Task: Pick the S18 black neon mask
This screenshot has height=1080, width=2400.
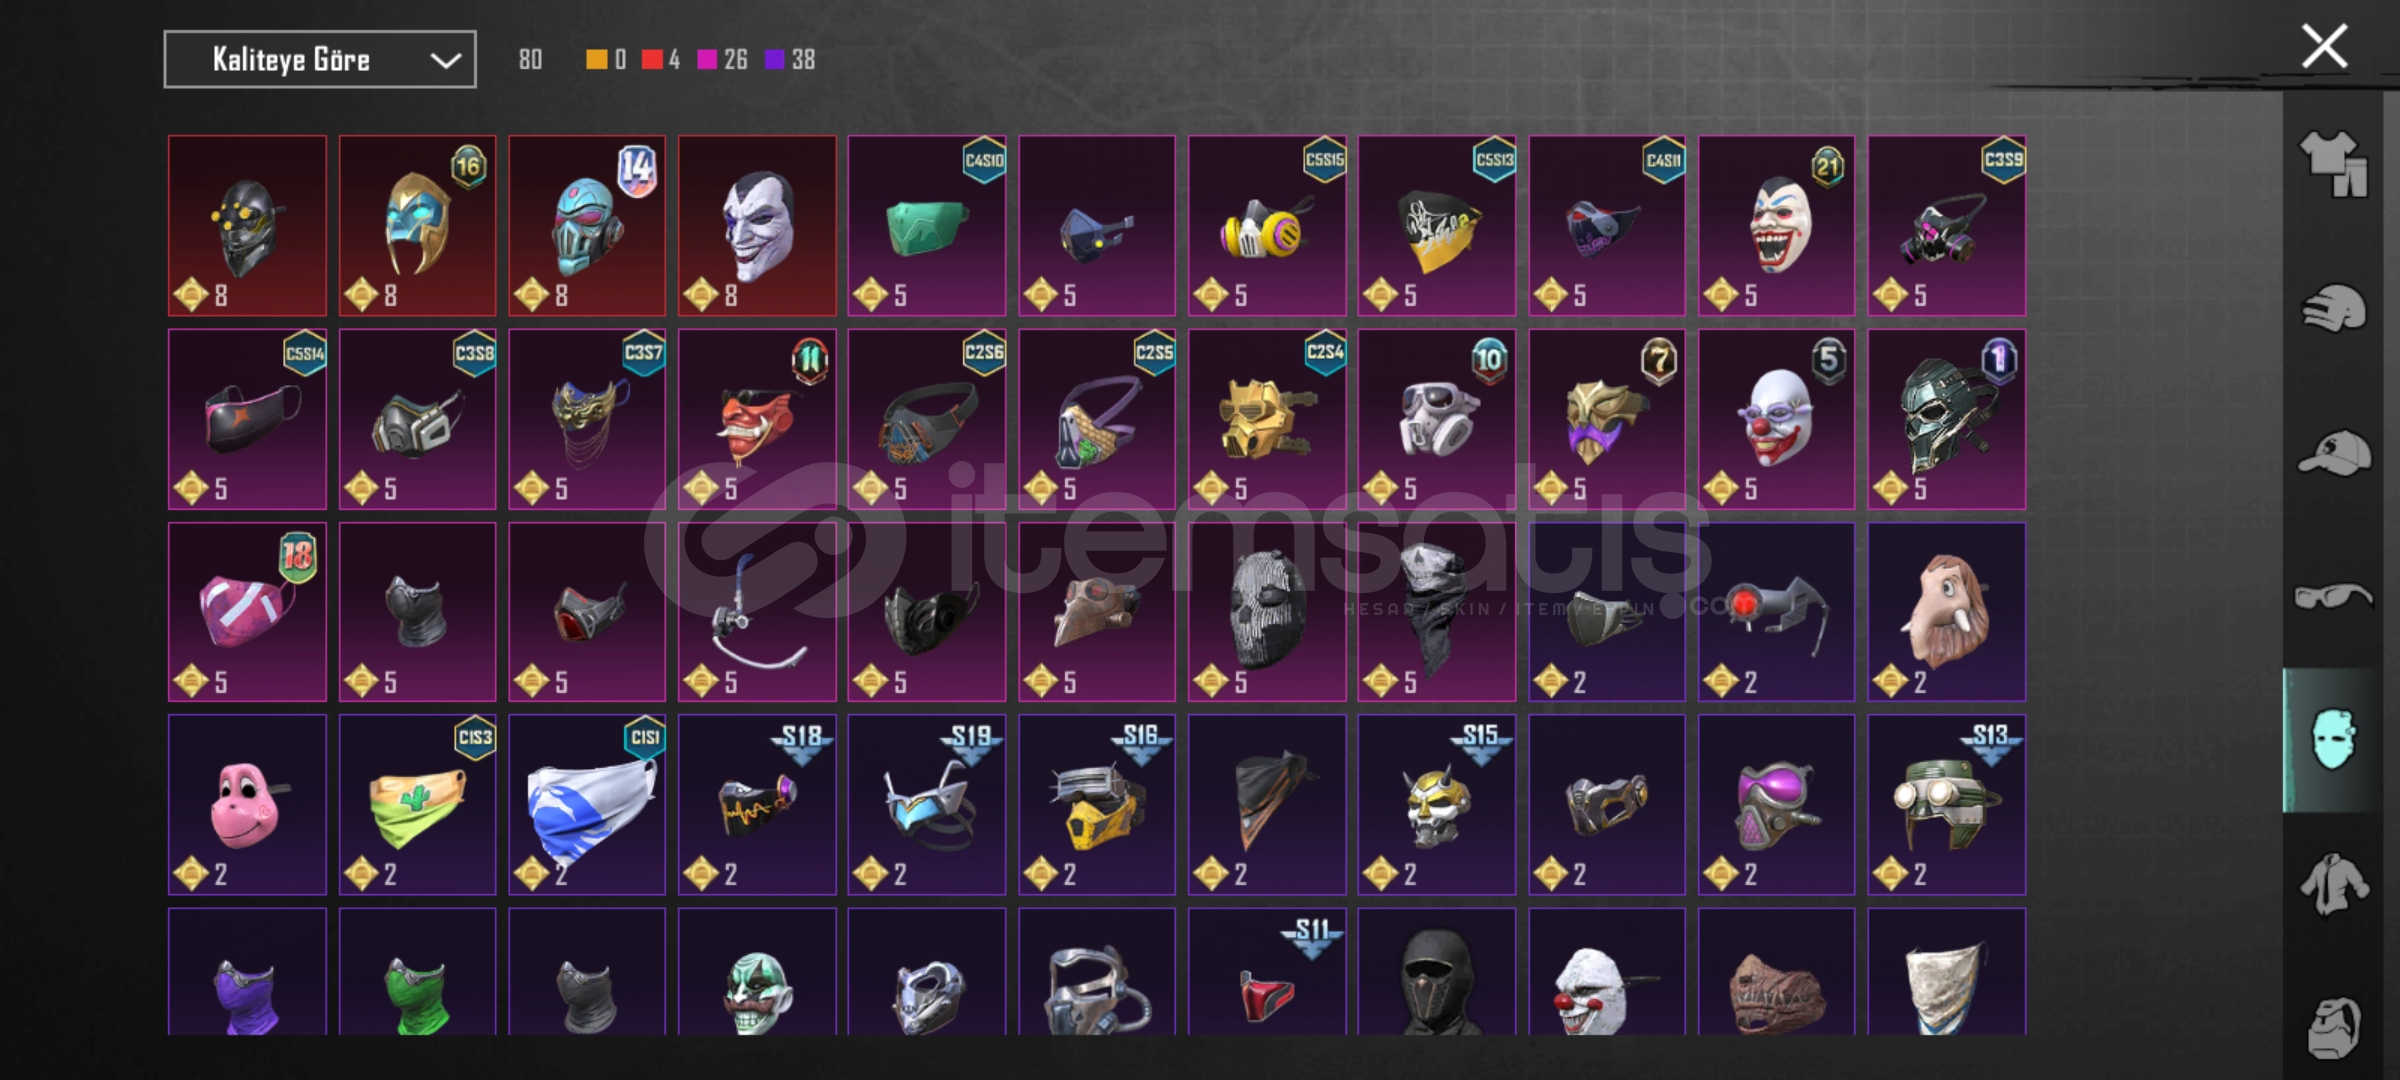Action: tap(757, 805)
